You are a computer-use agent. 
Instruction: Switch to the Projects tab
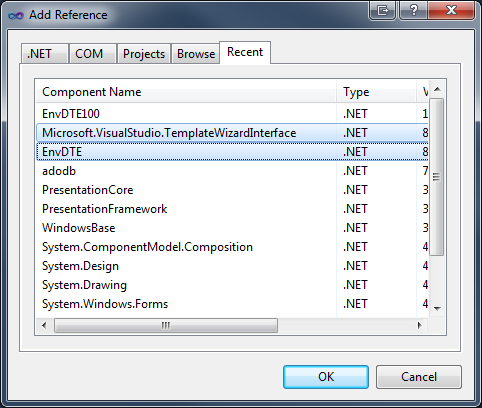144,54
